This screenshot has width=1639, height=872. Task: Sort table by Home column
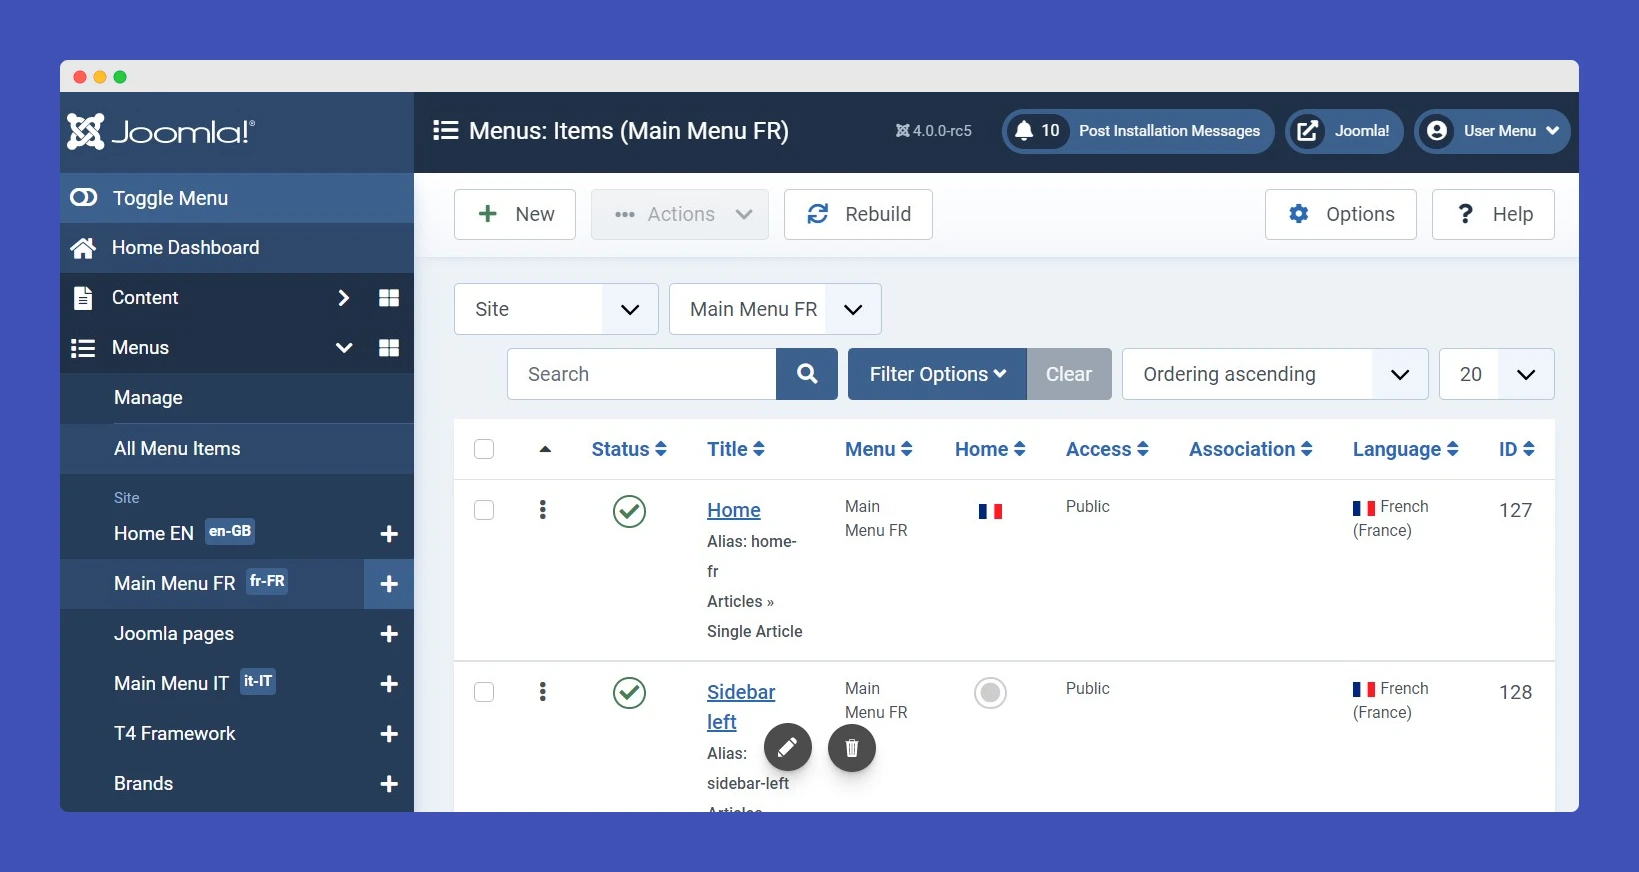990,449
